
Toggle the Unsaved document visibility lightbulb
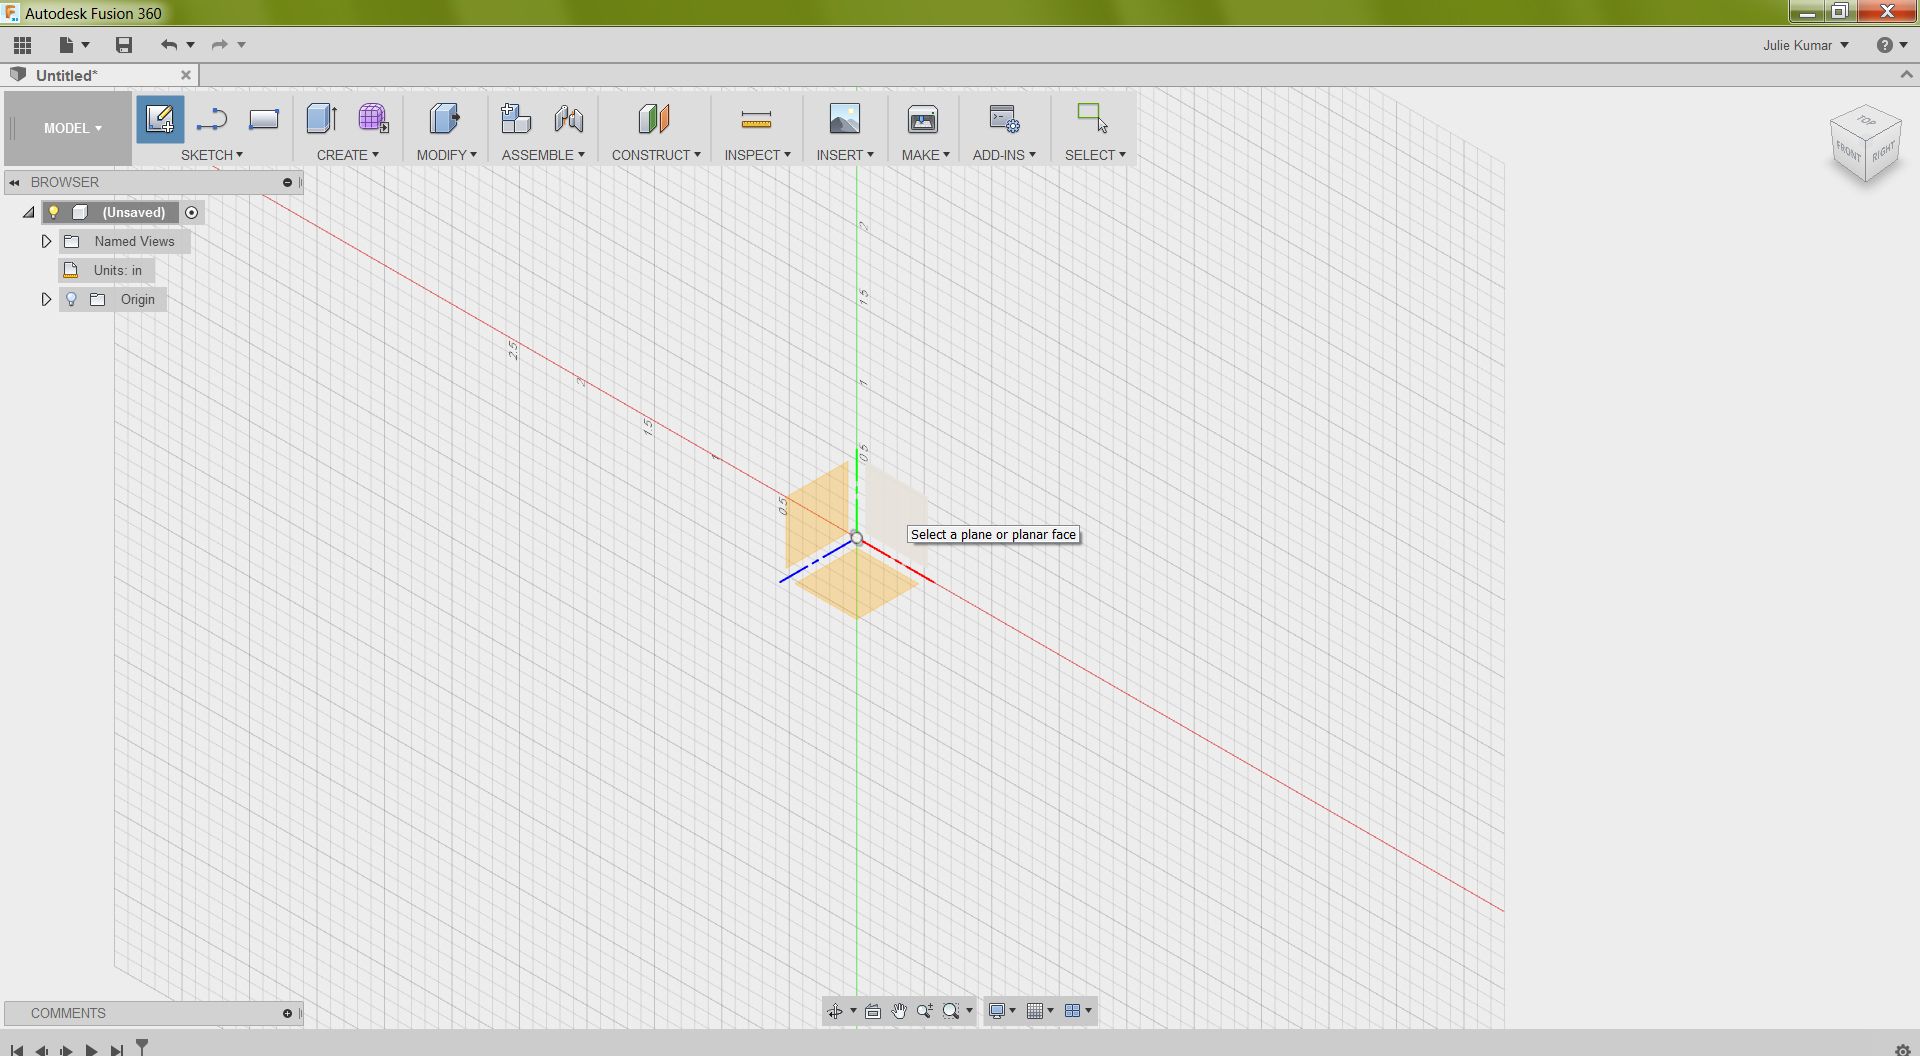pyautogui.click(x=52, y=212)
